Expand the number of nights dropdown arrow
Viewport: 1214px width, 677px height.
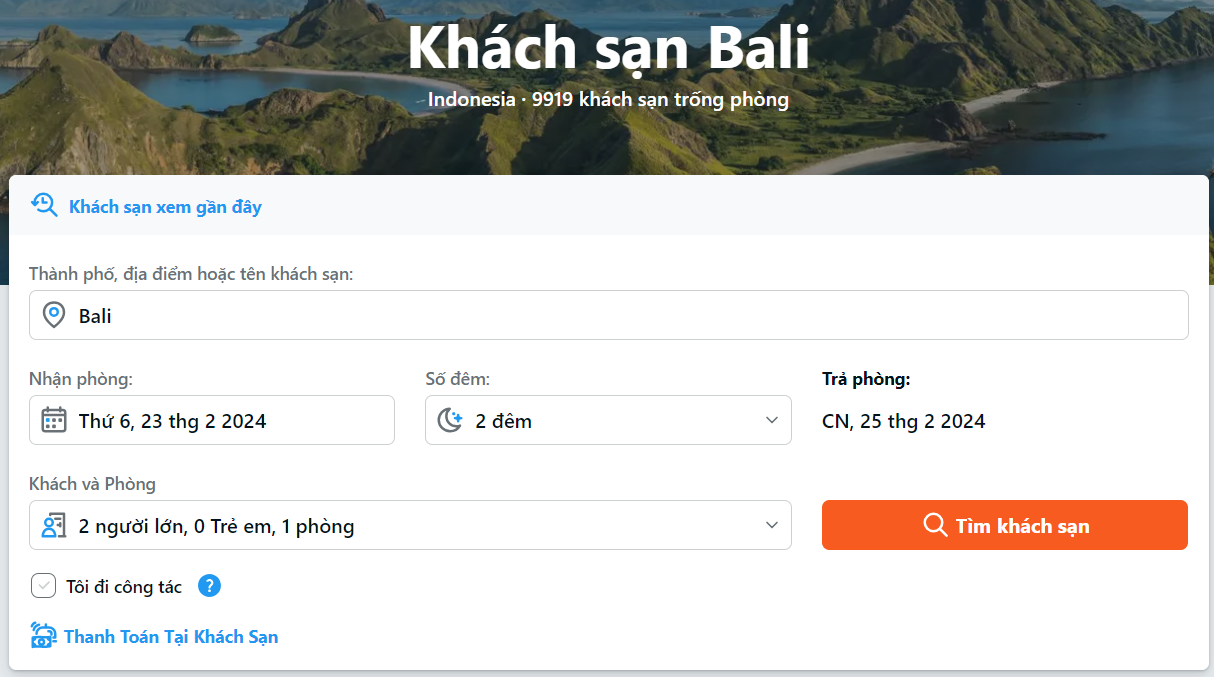click(x=771, y=420)
